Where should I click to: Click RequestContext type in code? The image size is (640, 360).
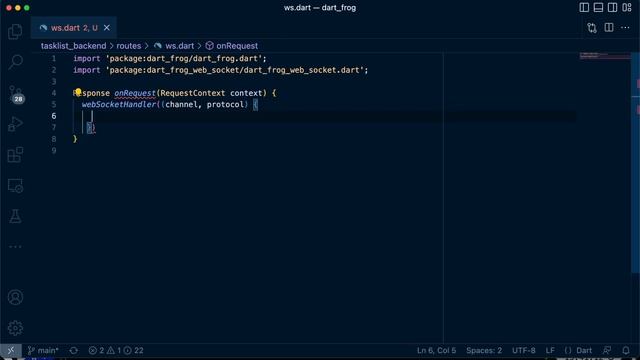tap(193, 93)
